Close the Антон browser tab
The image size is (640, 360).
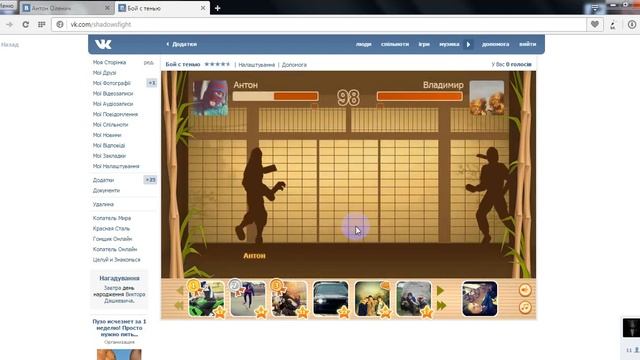[x=107, y=8]
